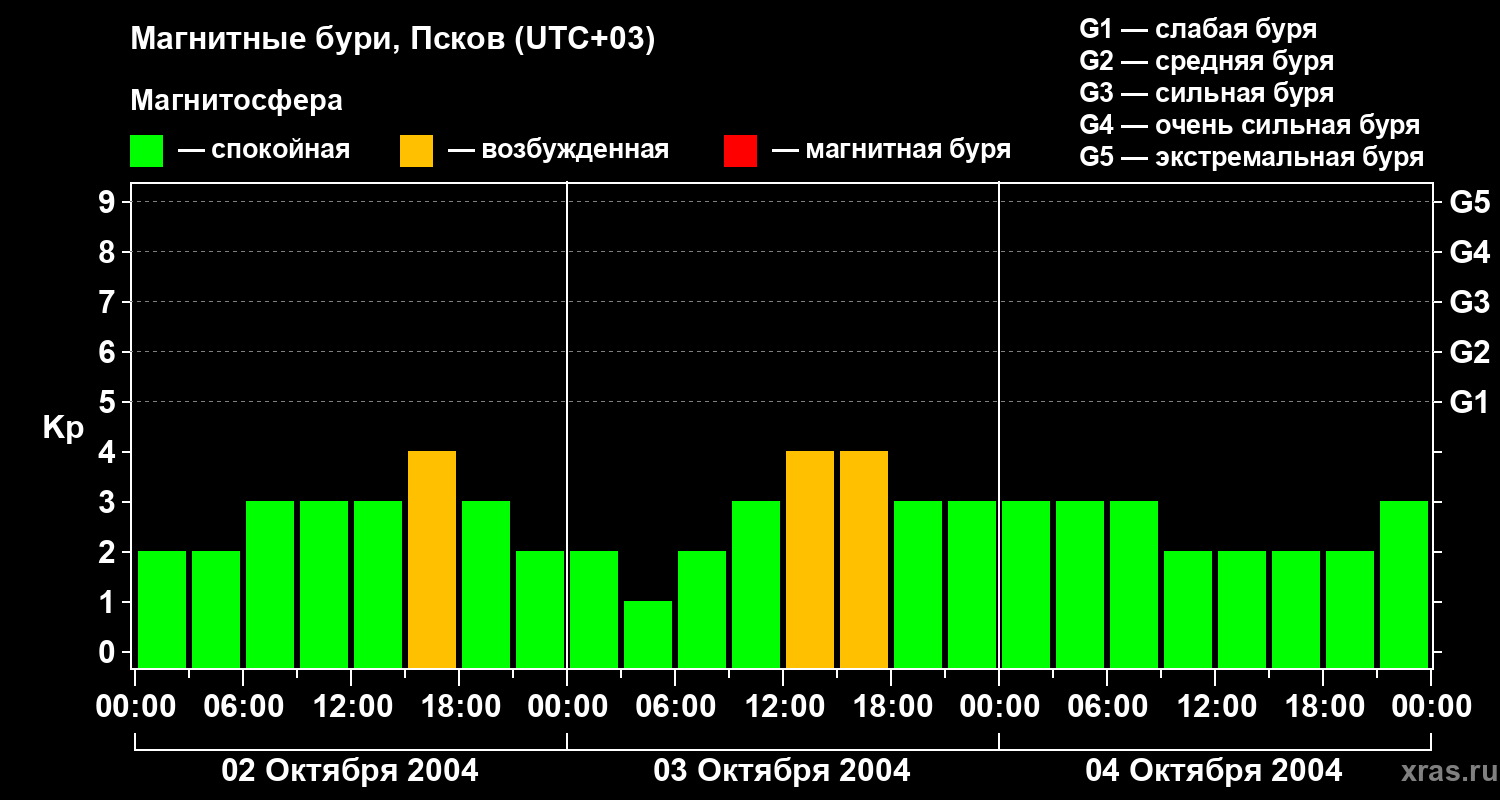This screenshot has width=1500, height=800.
Task: Click the 18:00 time label under 04 Октября
Action: 1323,707
